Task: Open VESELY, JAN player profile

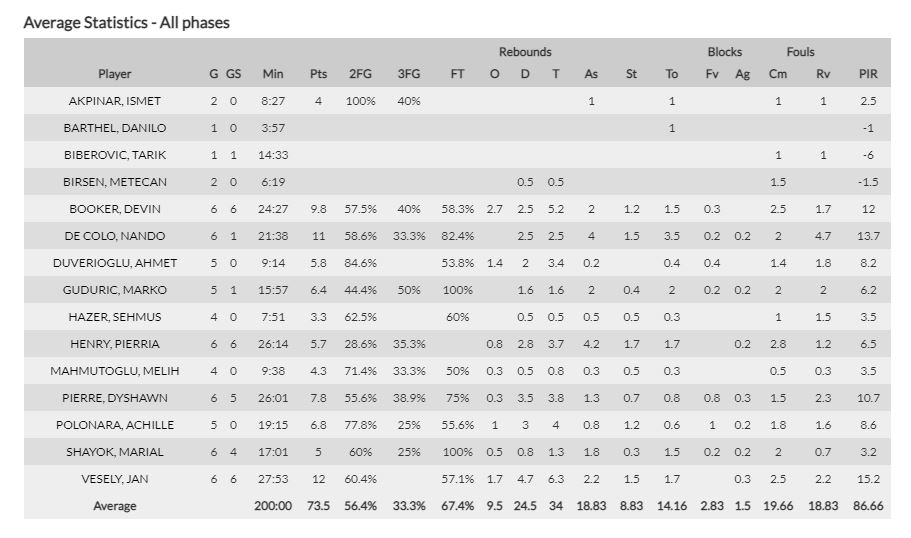Action: (115, 479)
